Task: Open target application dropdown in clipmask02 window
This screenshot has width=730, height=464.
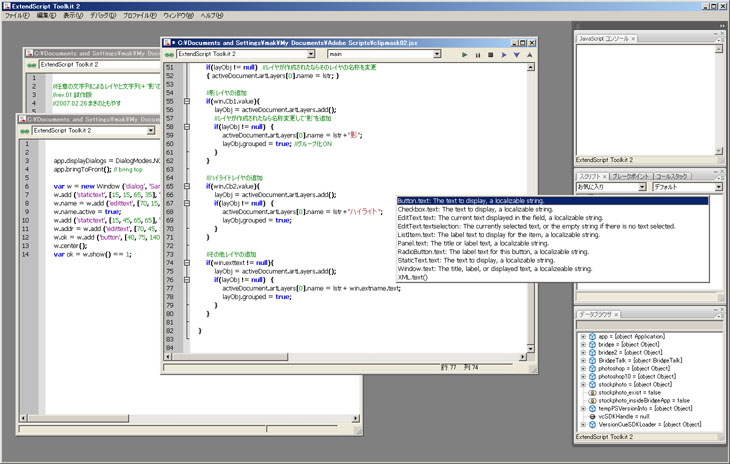Action: pyautogui.click(x=311, y=54)
